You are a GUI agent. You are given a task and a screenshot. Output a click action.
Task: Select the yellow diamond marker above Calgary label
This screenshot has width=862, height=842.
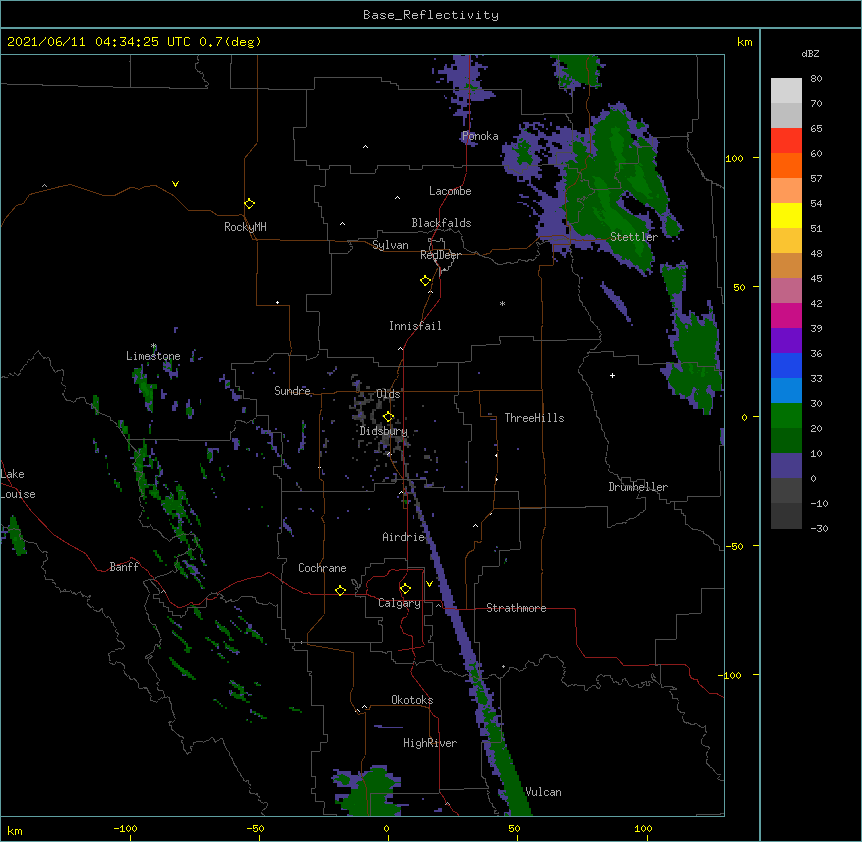click(x=405, y=589)
